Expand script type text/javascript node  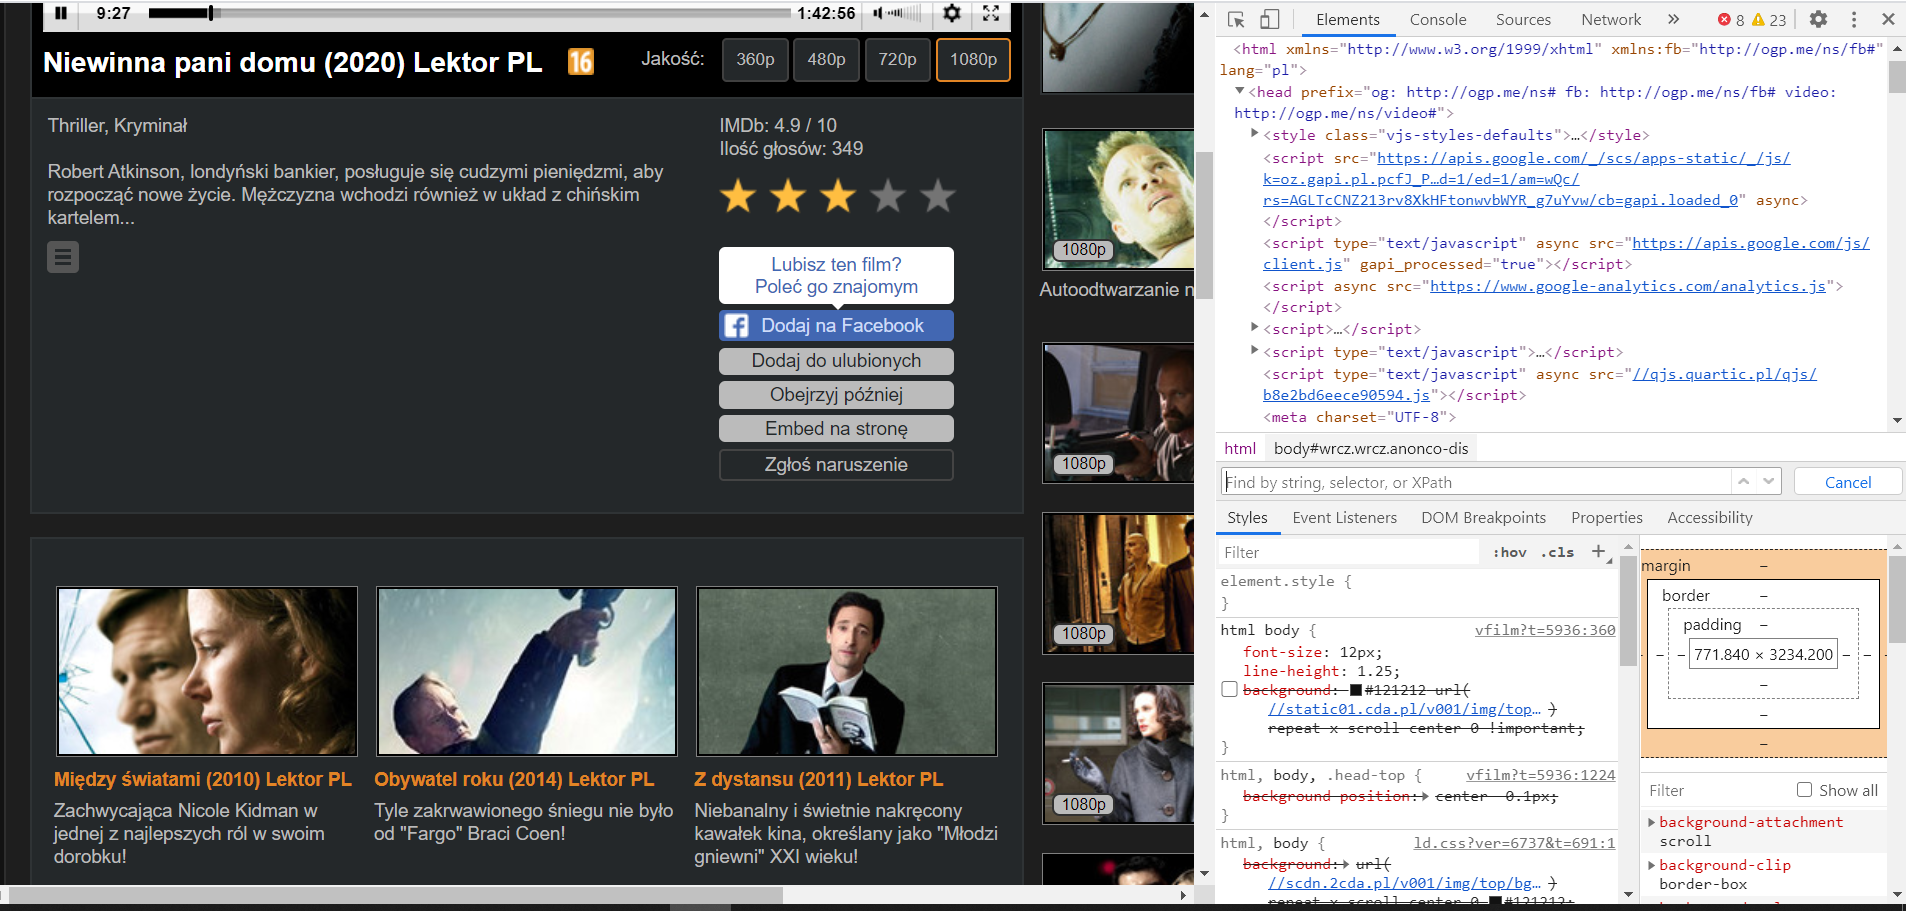click(1255, 350)
